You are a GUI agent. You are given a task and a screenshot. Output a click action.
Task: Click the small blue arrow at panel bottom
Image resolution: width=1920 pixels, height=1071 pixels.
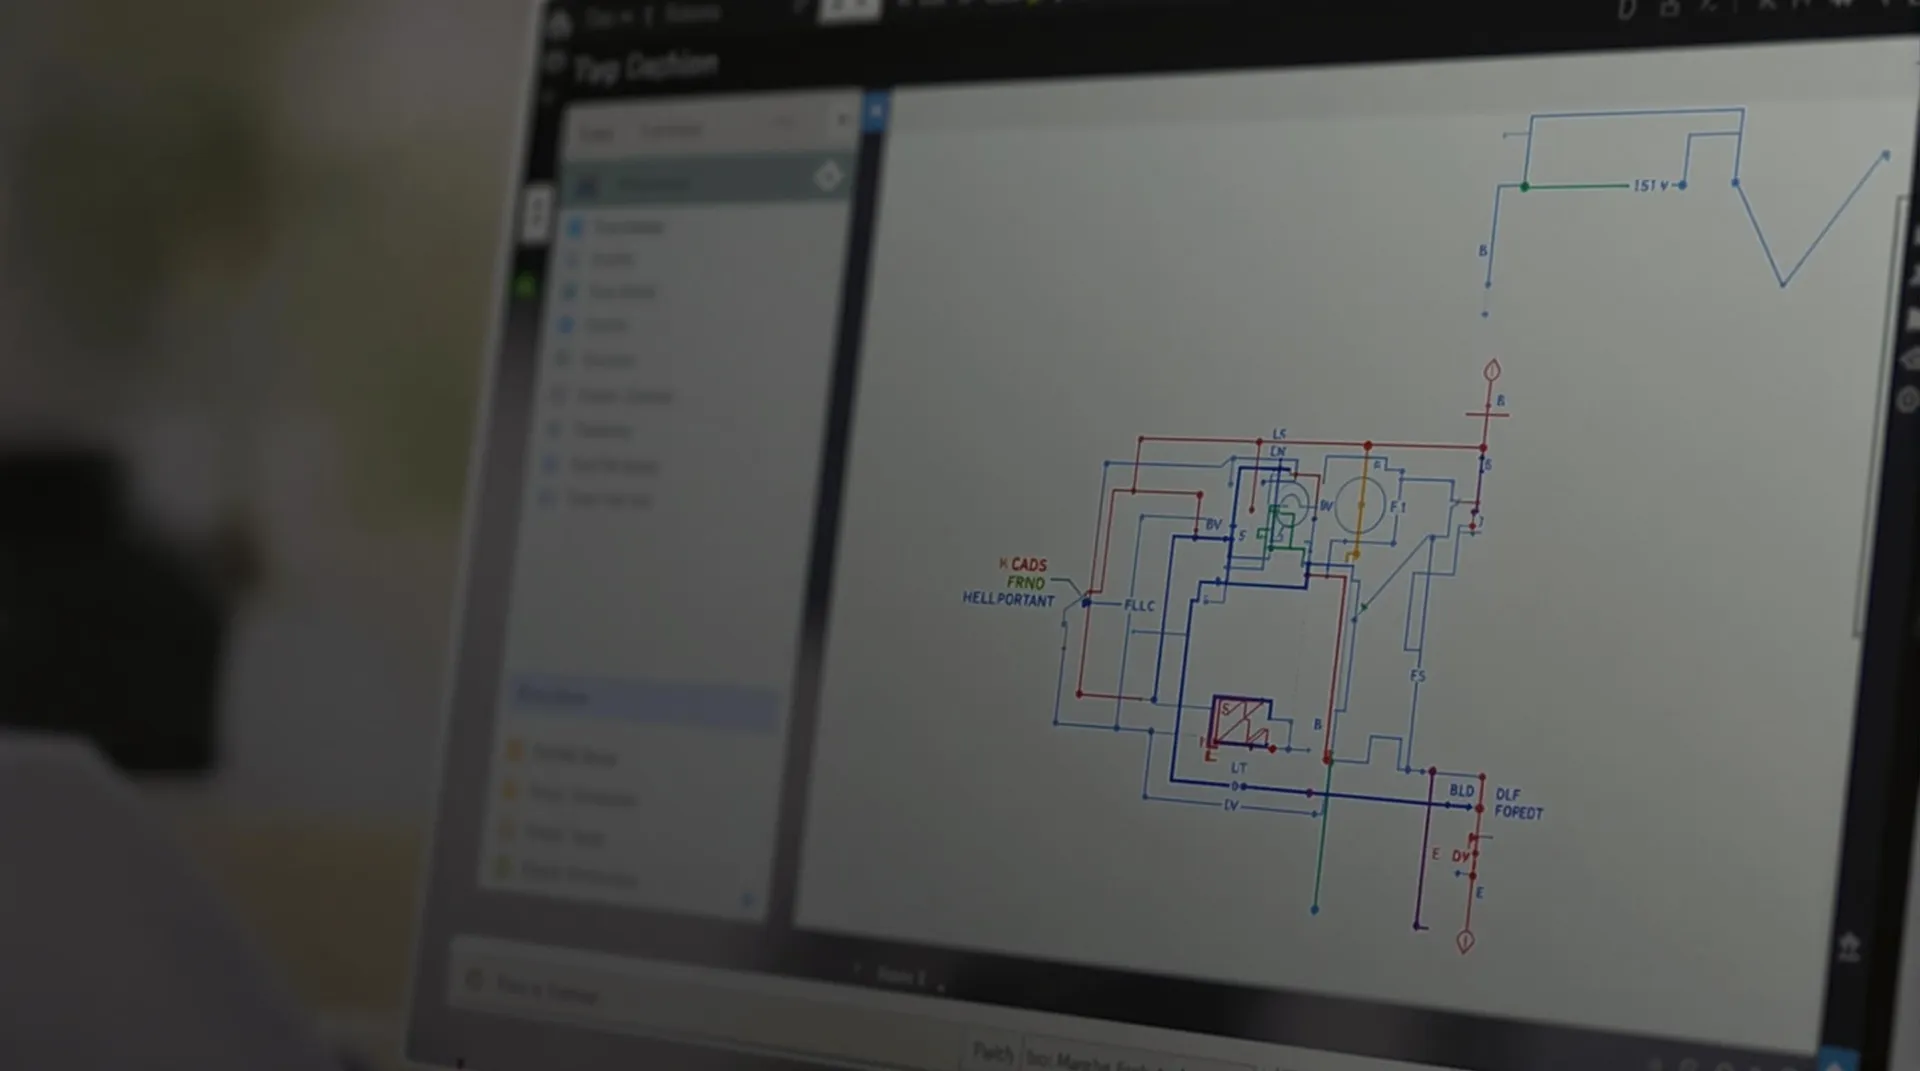[x=748, y=901]
